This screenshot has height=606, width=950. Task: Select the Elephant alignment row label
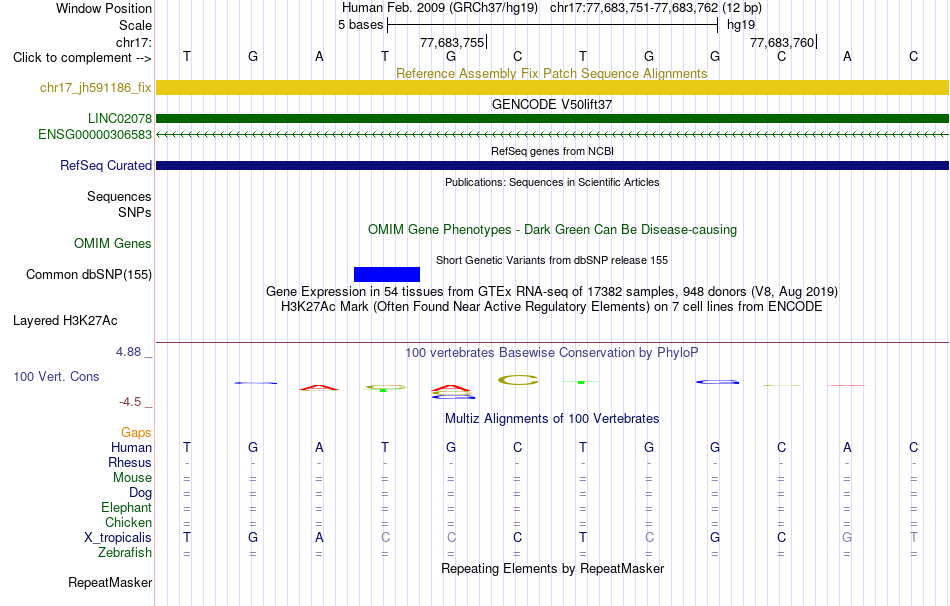click(126, 508)
